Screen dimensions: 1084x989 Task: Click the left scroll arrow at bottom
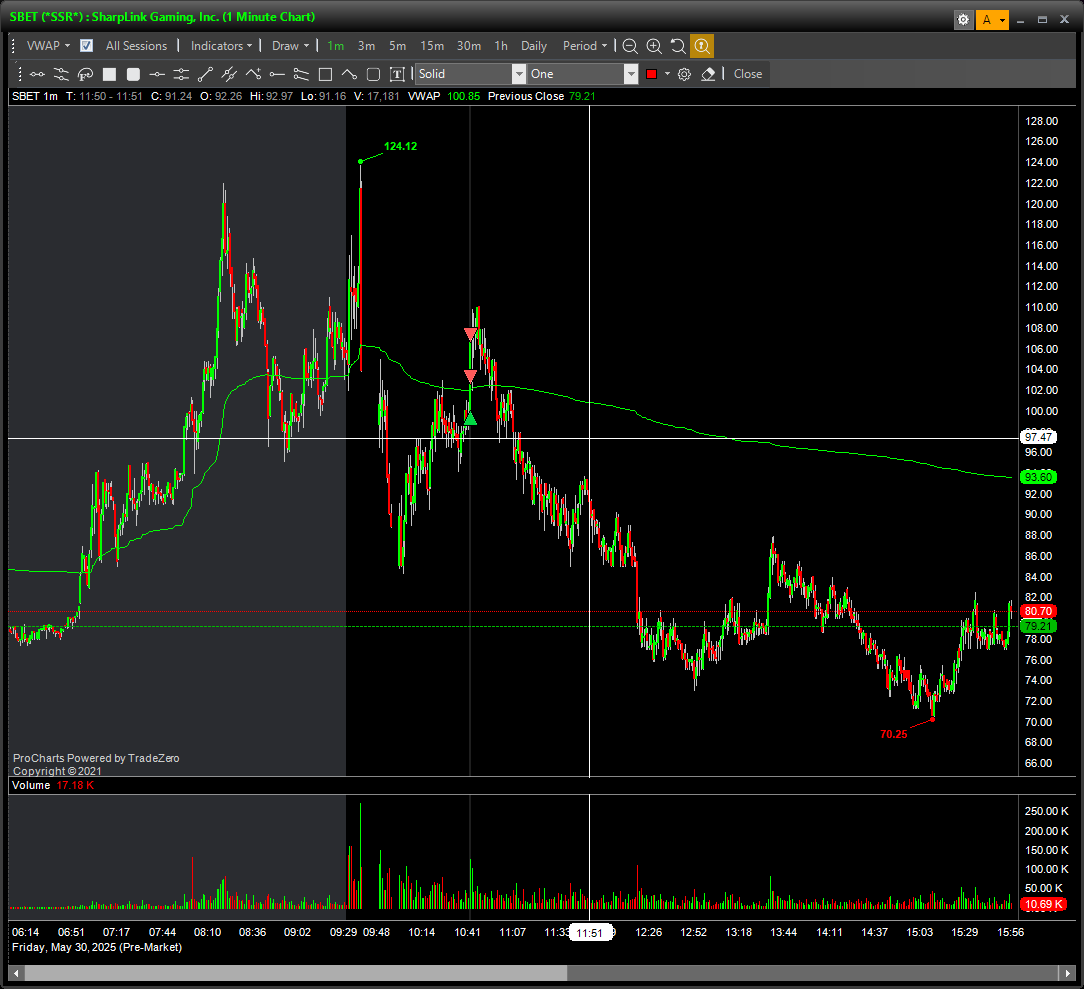pos(16,973)
